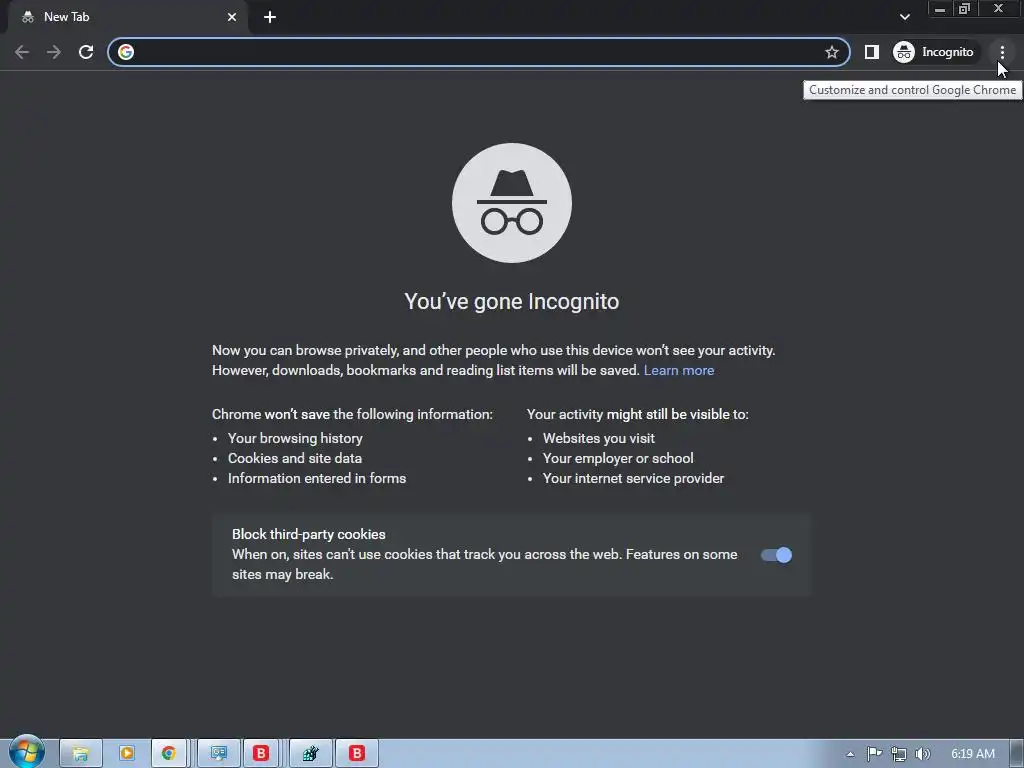Open the volume speaker tray icon
The height and width of the screenshot is (768, 1024).
(923, 754)
